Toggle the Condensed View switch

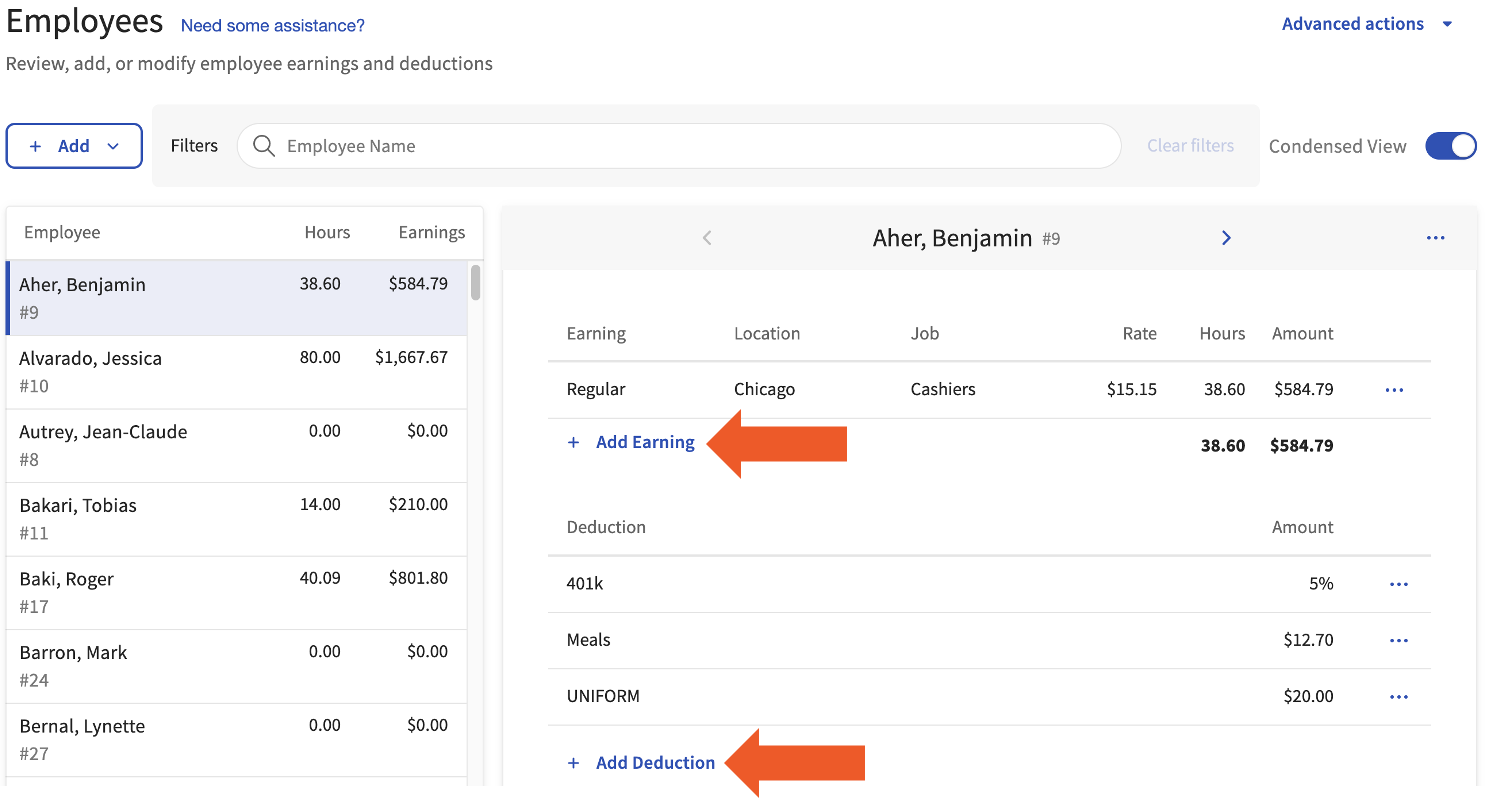(1450, 146)
